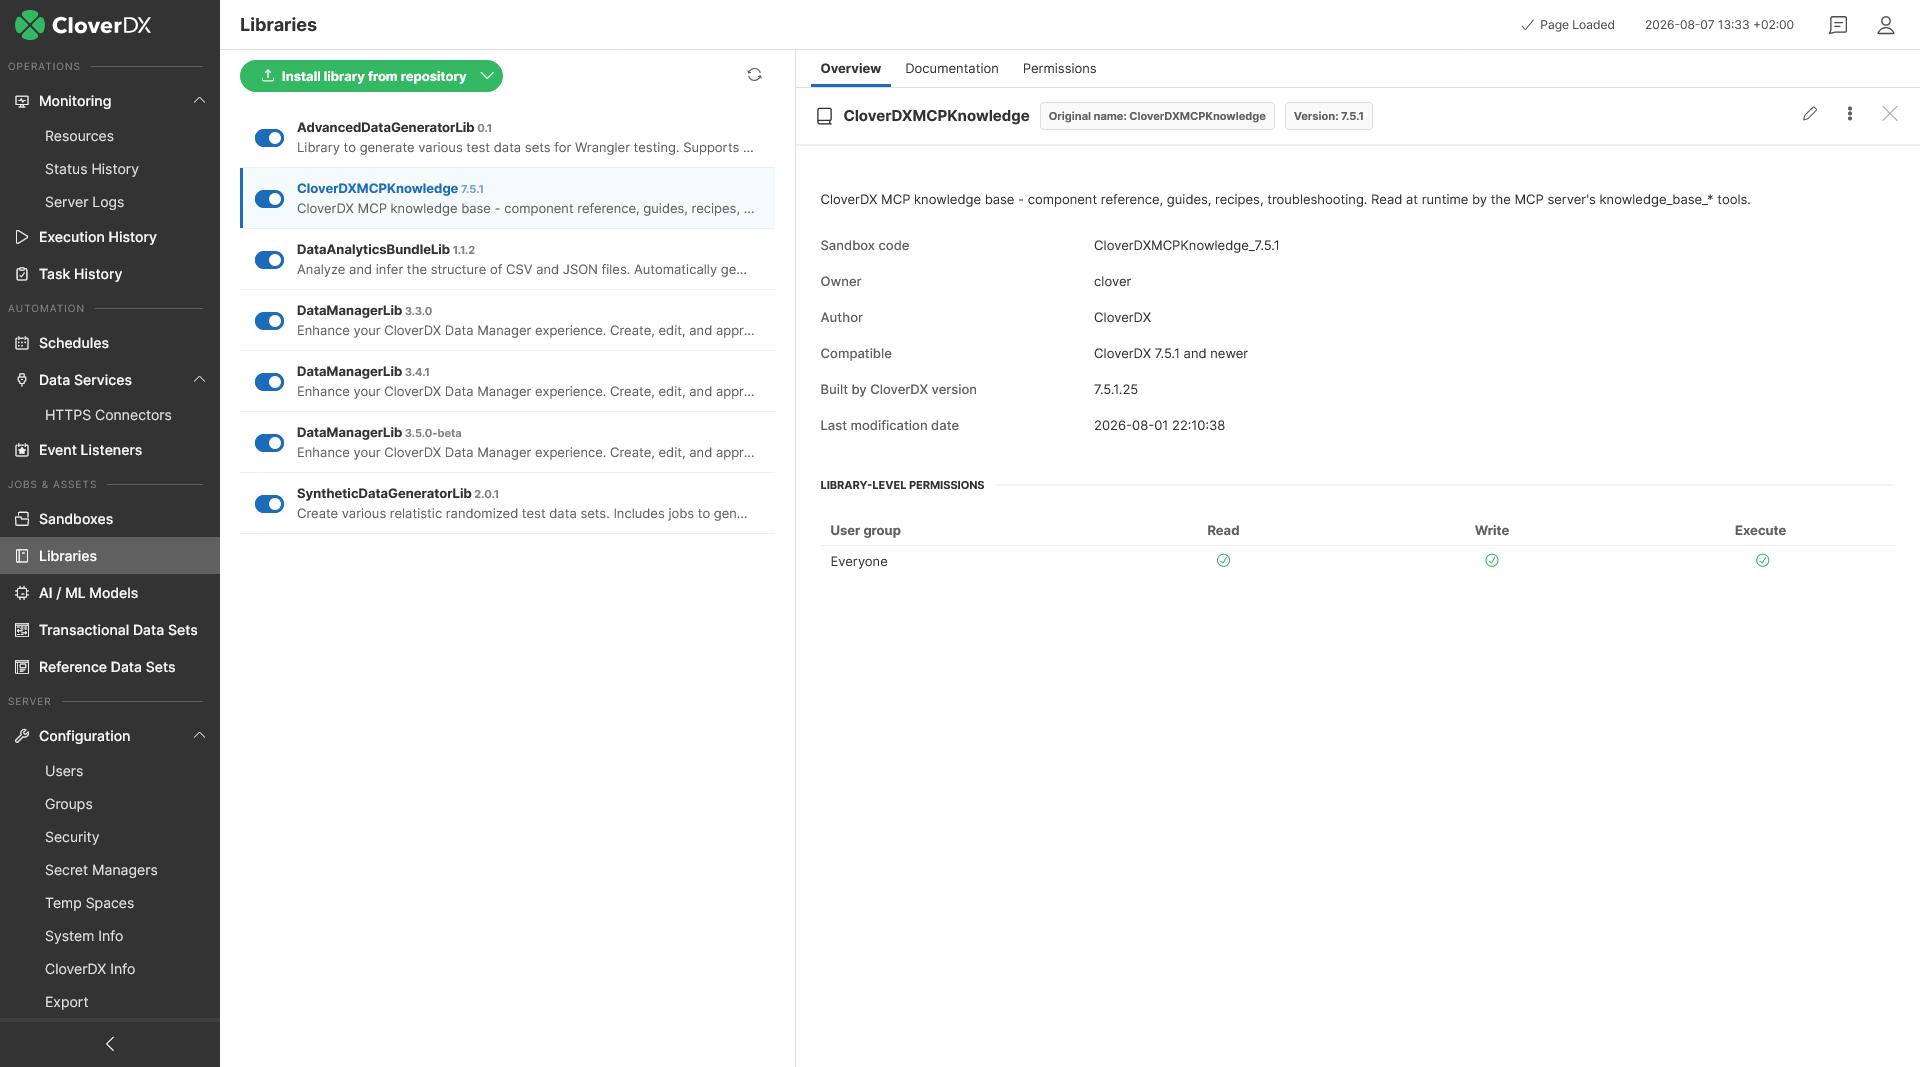Viewport: 1920px width, 1067px height.
Task: Collapse the Configuration section chevron
Action: coord(199,736)
